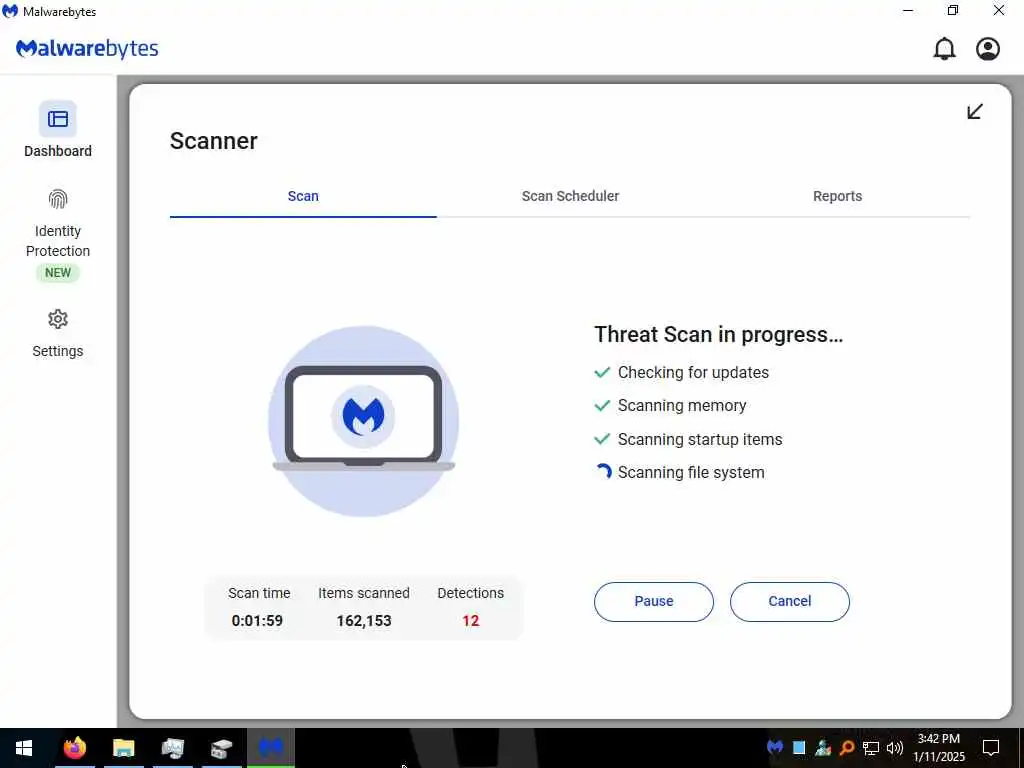Switch to the Scan tab
This screenshot has height=768, width=1024.
(303, 196)
